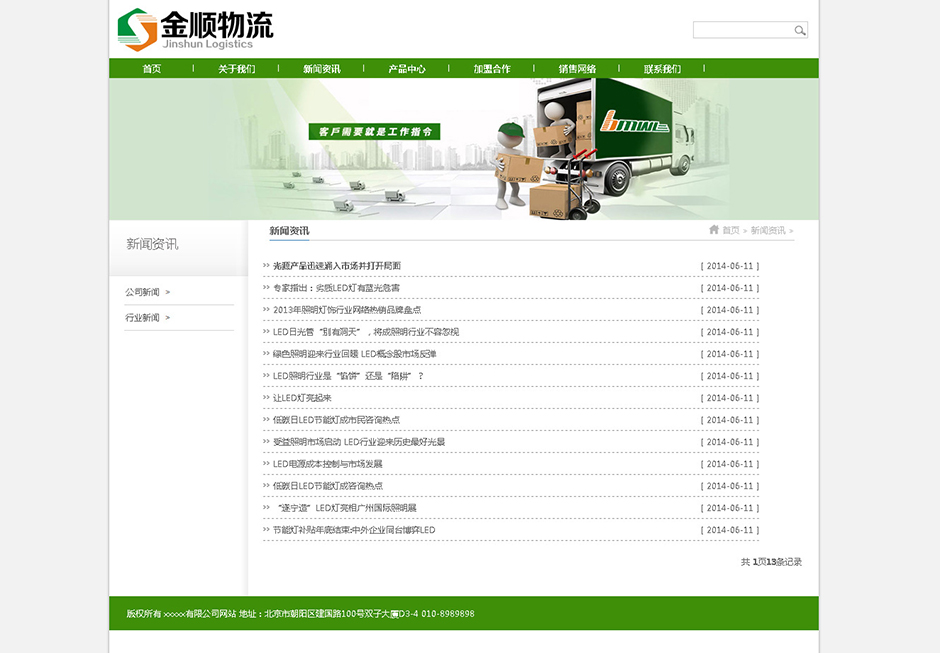
Task: Open article 让LED灯亮起来
Action: 302,398
